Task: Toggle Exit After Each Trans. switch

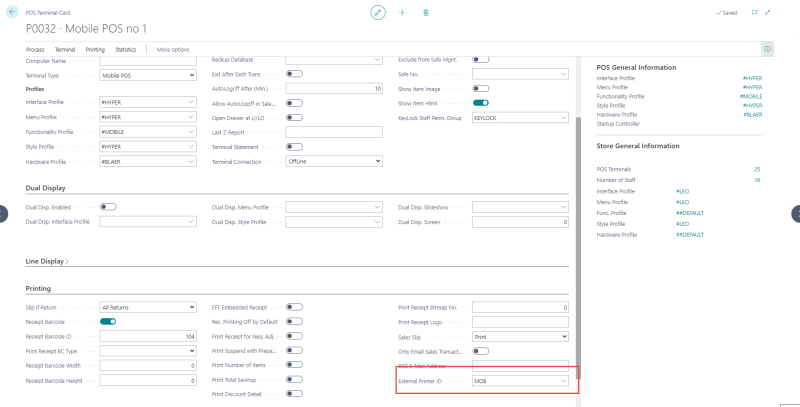Action: pos(294,74)
